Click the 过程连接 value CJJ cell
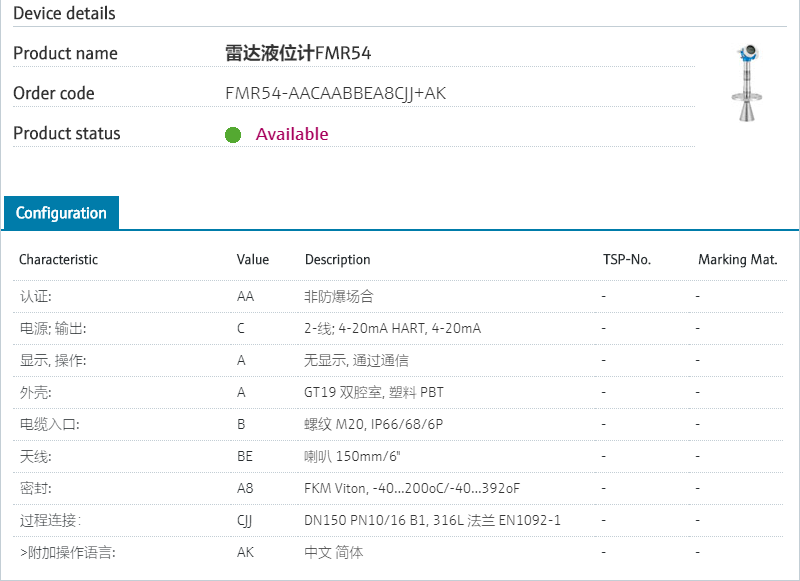The width and height of the screenshot is (800, 581). [x=245, y=520]
